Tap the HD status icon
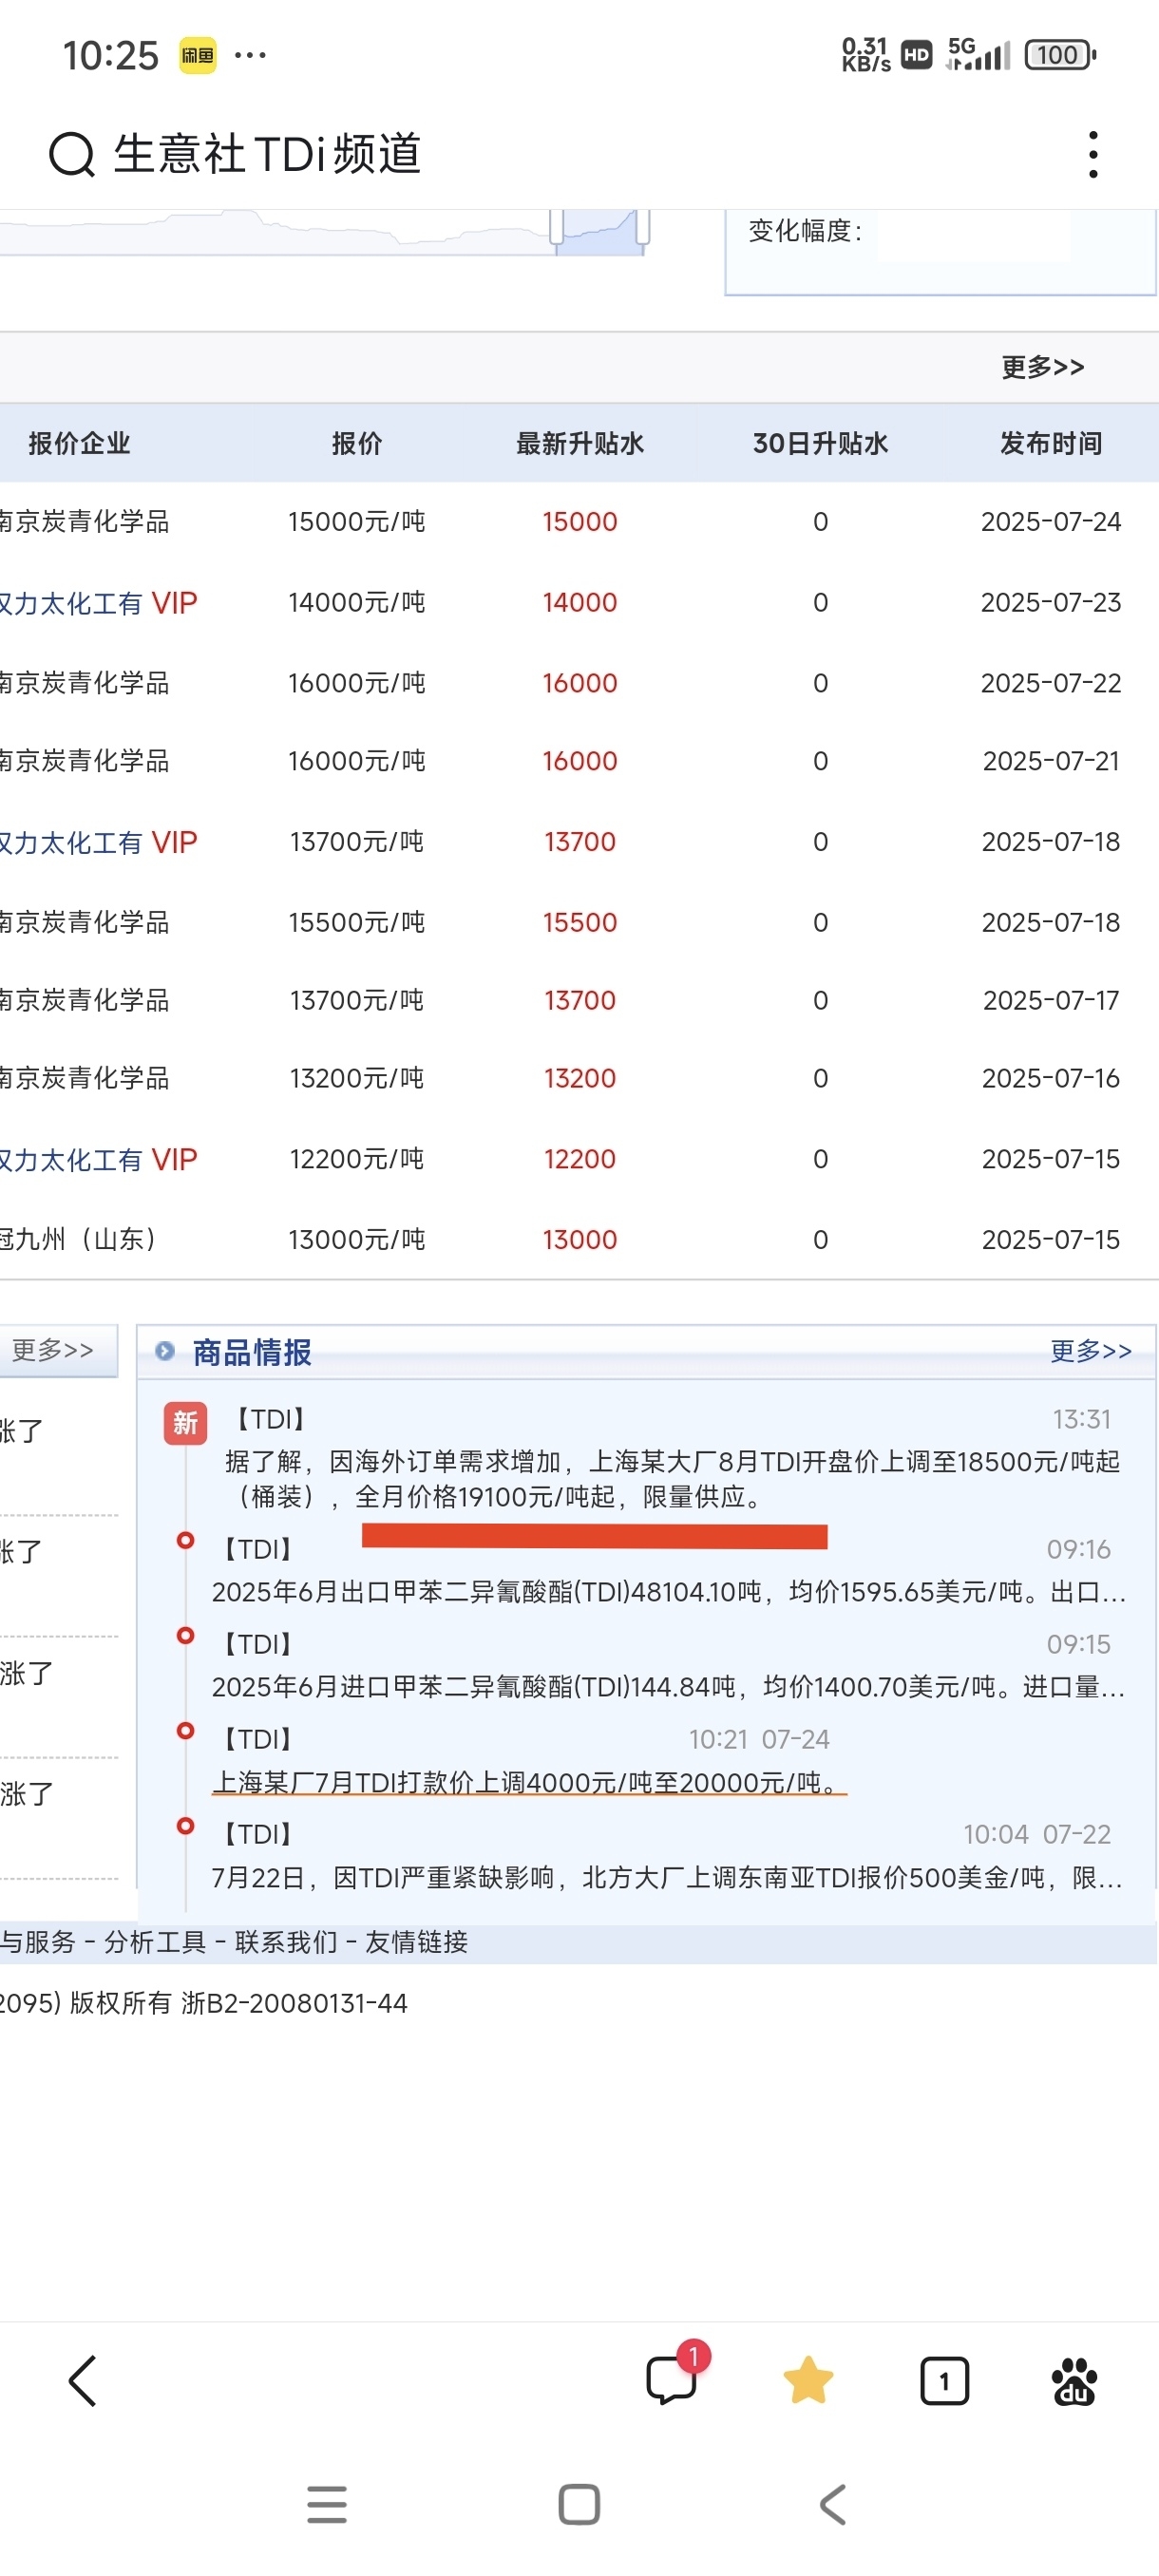This screenshot has width=1159, height=2576. coord(916,55)
